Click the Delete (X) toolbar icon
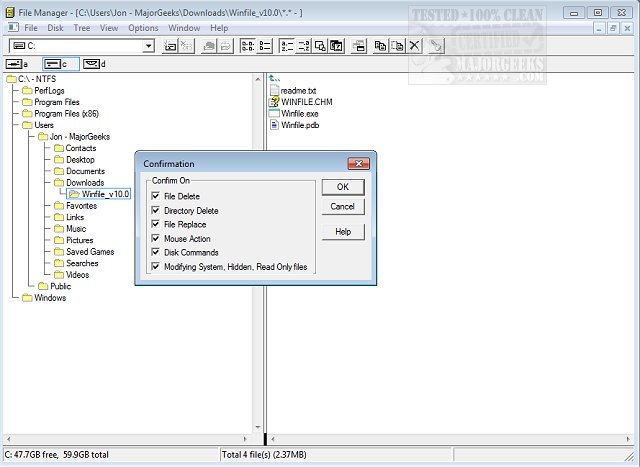Screen dimensions: 640x467 [x=414, y=46]
